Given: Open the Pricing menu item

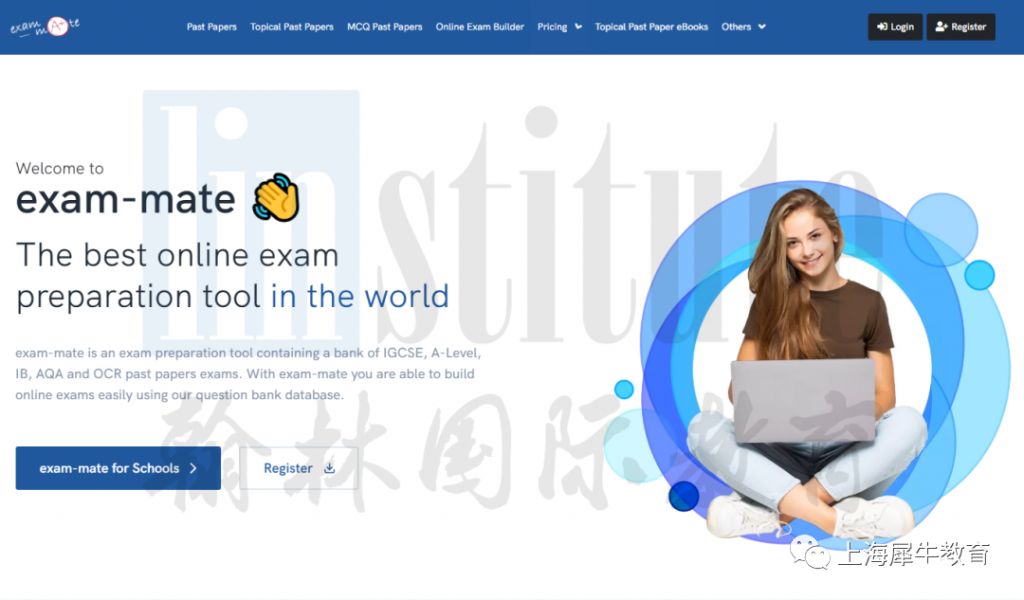Looking at the screenshot, I should coord(552,27).
